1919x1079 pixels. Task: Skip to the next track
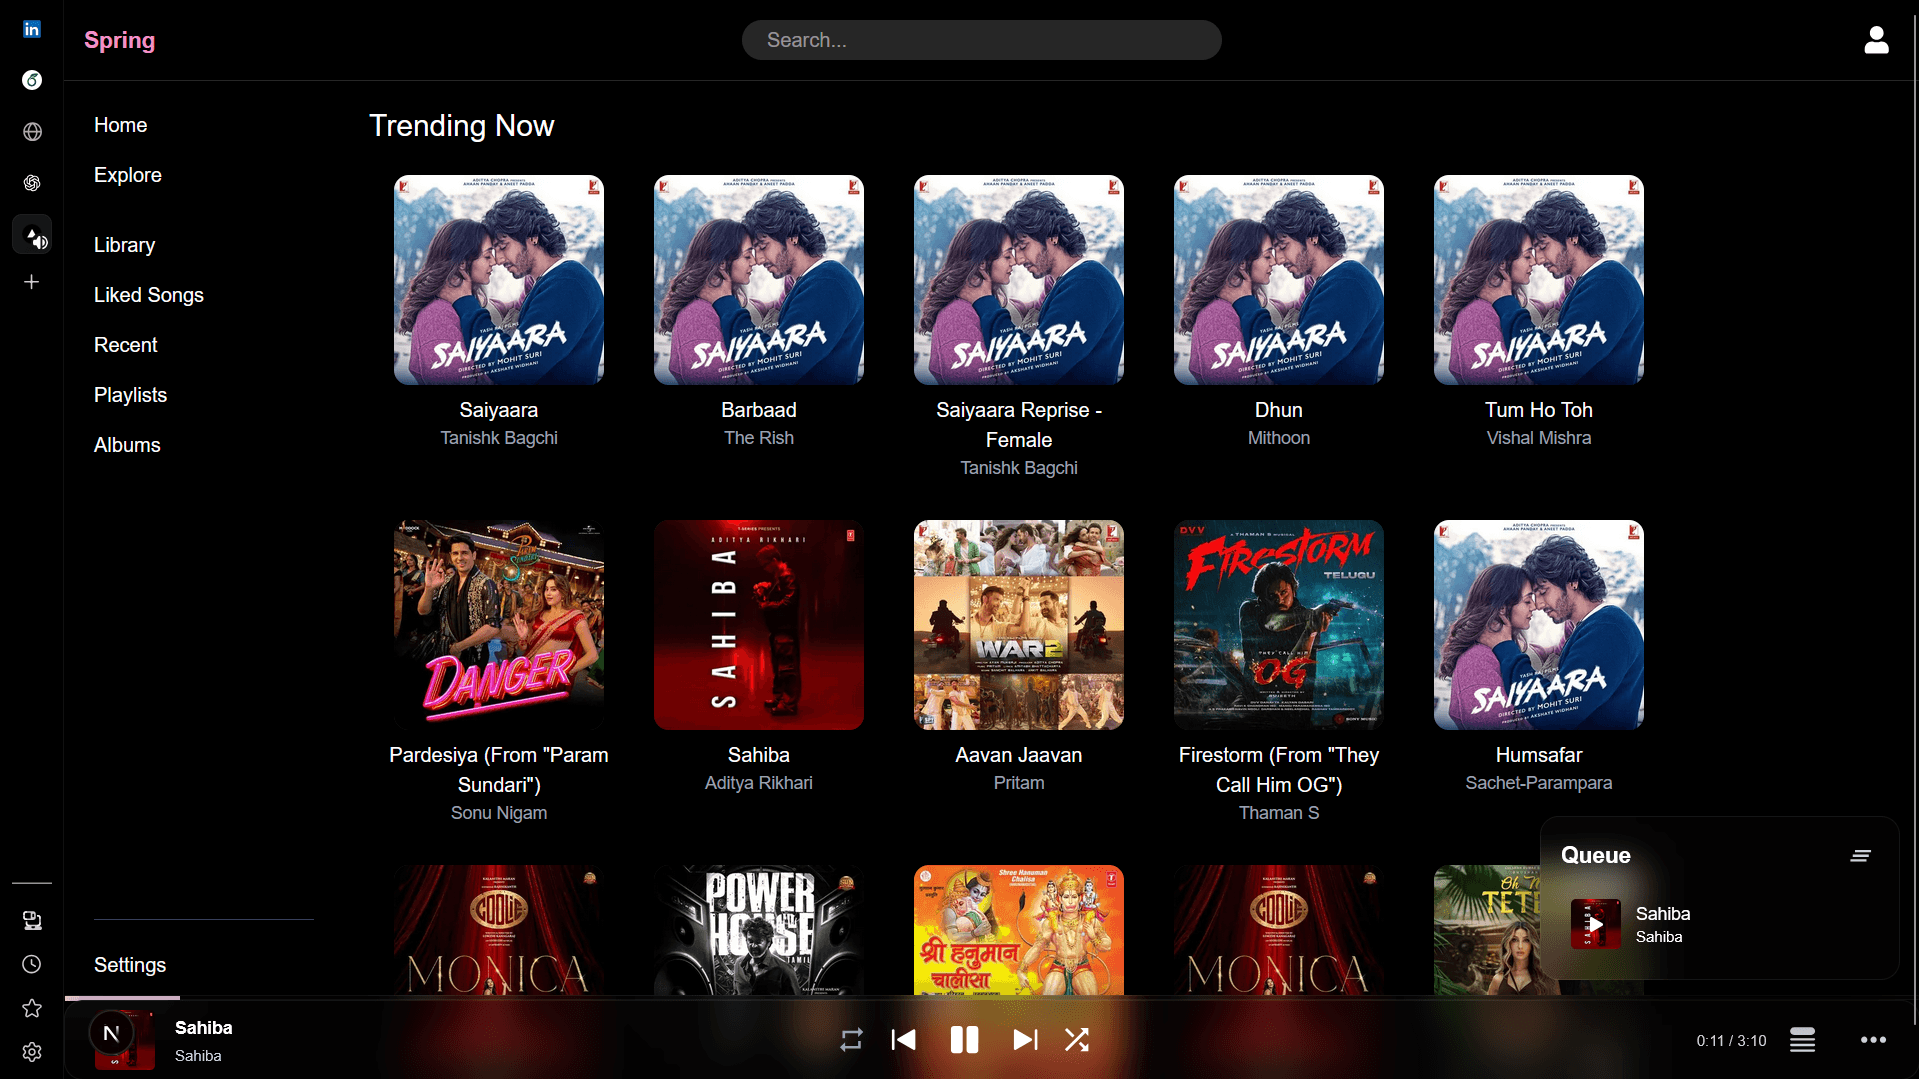[1025, 1040]
